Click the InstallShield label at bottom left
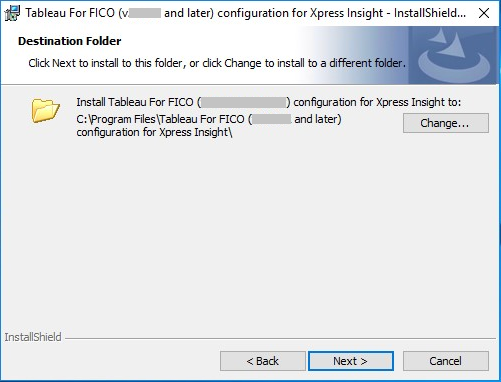 point(33,337)
